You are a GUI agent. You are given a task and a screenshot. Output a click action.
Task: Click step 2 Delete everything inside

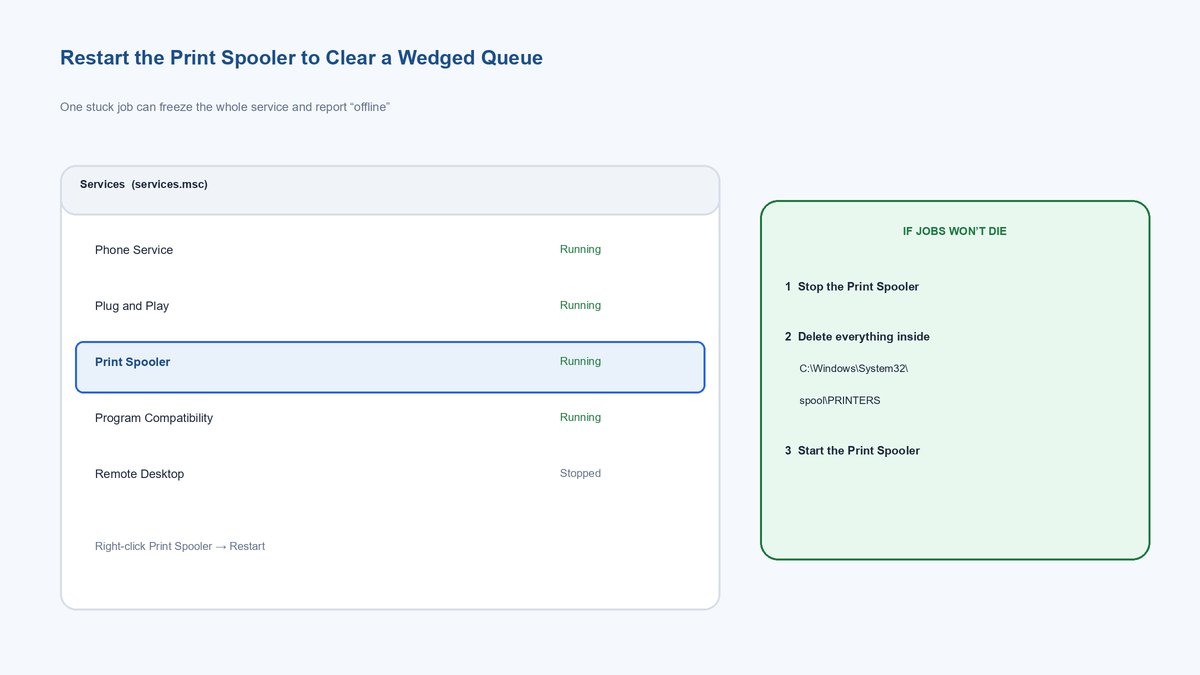(x=858, y=337)
